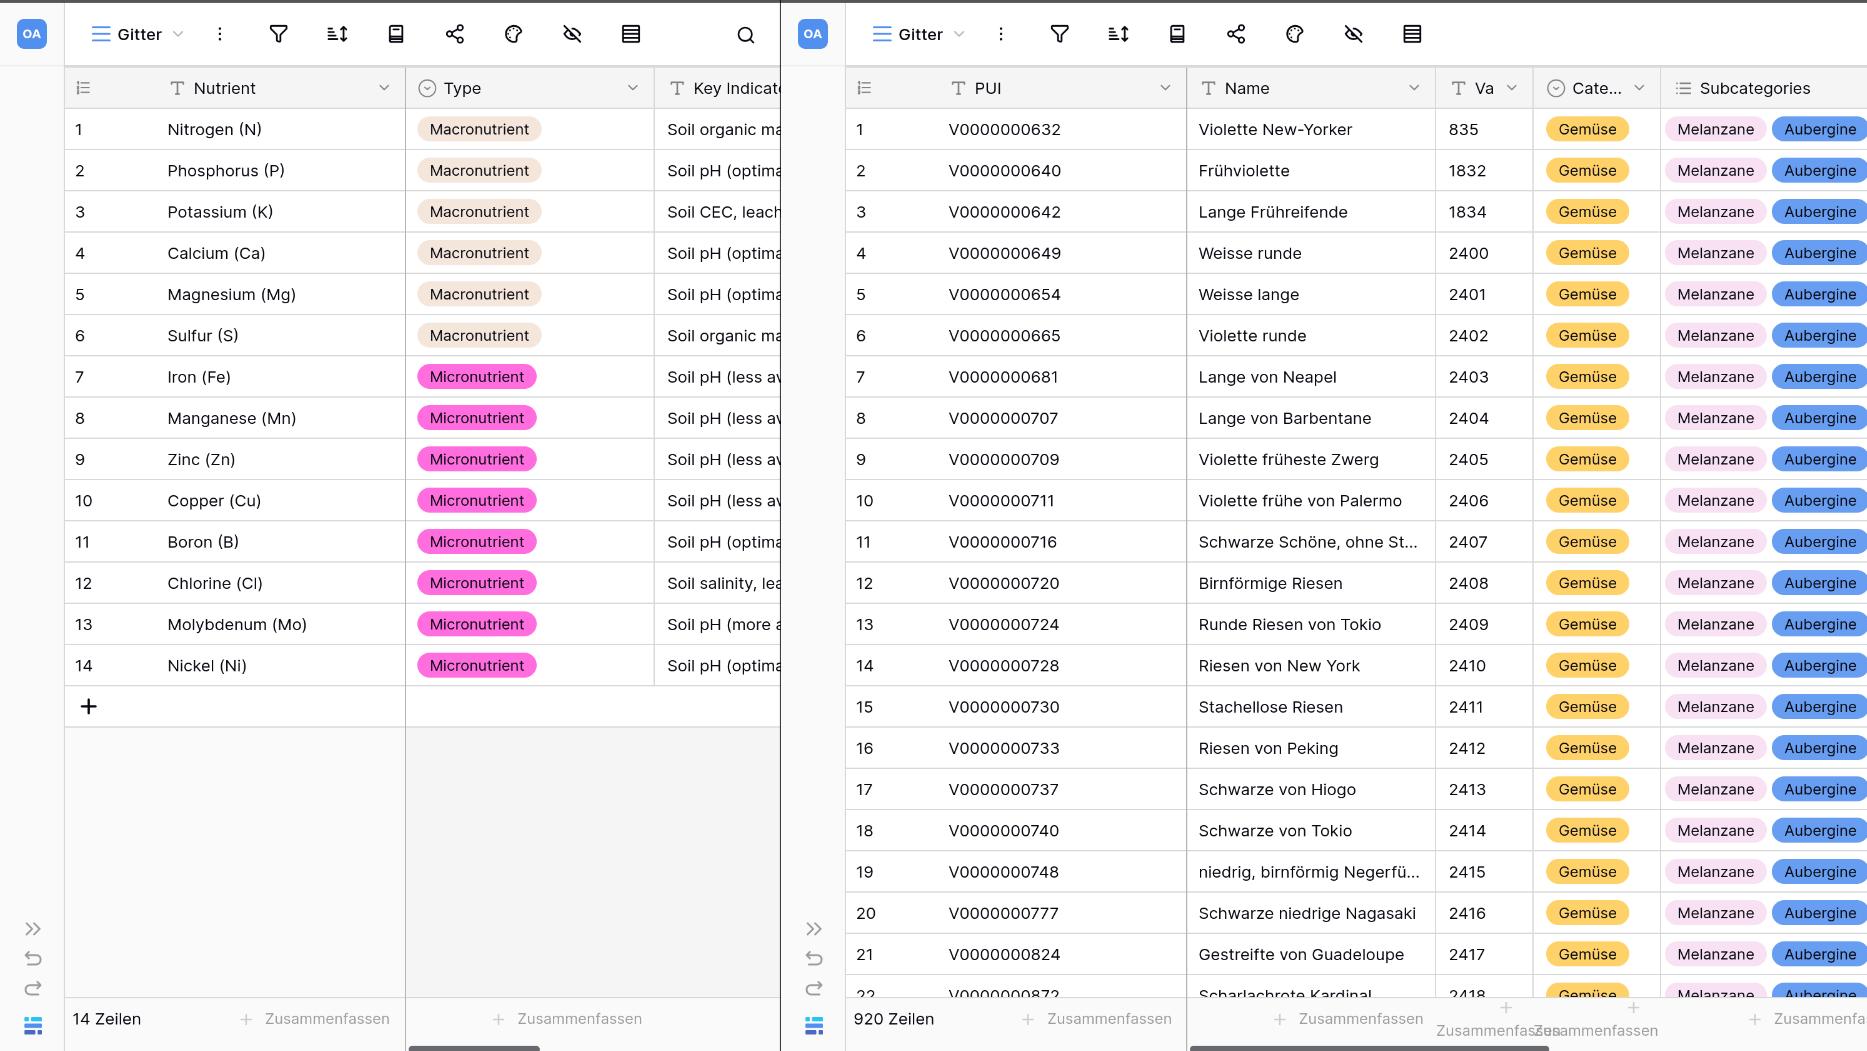Click the sort icon in right pane

pos(1118,34)
